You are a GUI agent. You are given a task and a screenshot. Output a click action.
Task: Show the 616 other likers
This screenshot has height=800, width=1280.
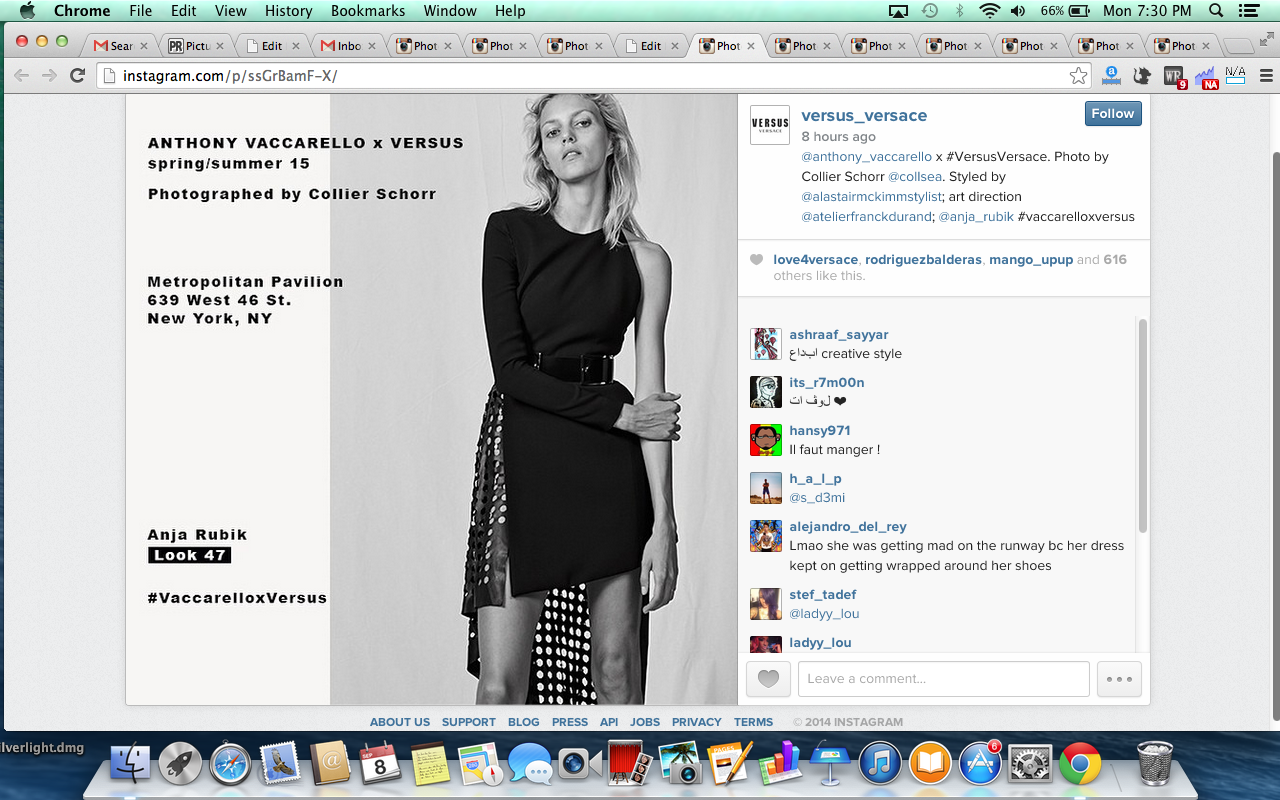(1115, 260)
